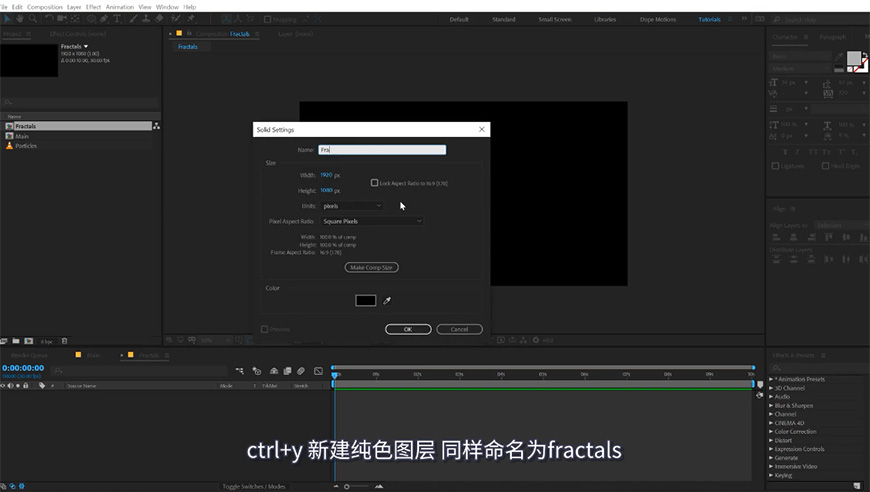Open the Layer menu

pyautogui.click(x=74, y=7)
